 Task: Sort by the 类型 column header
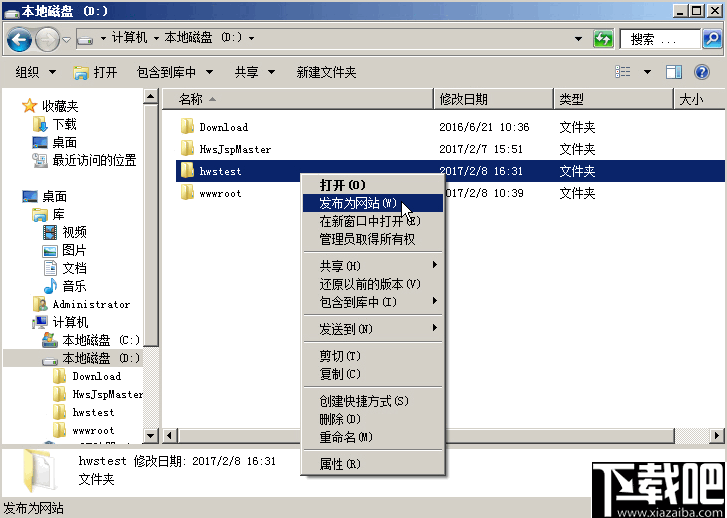pos(613,99)
